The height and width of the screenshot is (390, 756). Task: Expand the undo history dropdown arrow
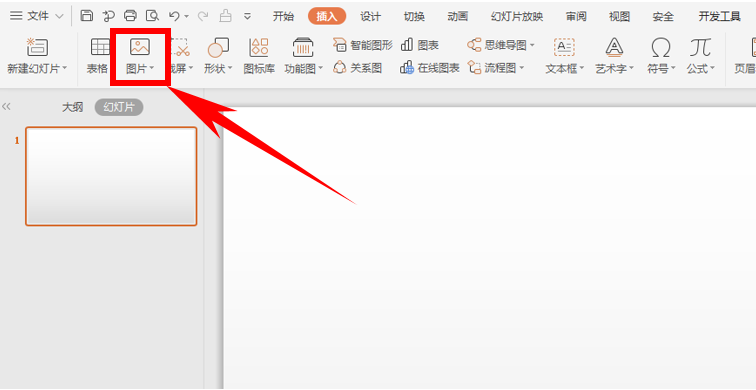[186, 17]
